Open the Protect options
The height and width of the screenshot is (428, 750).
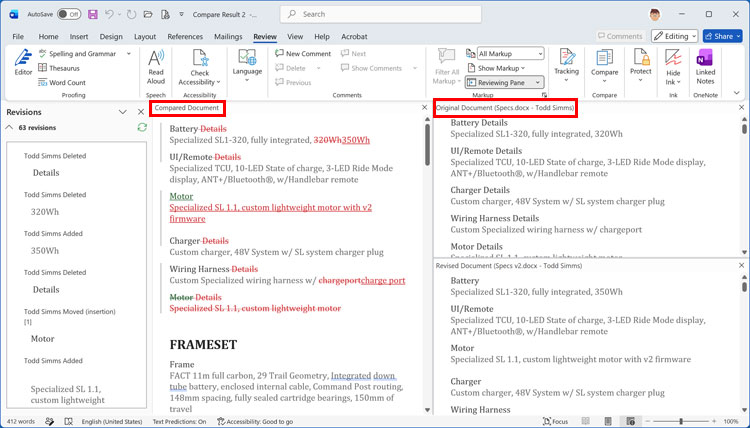[x=640, y=65]
